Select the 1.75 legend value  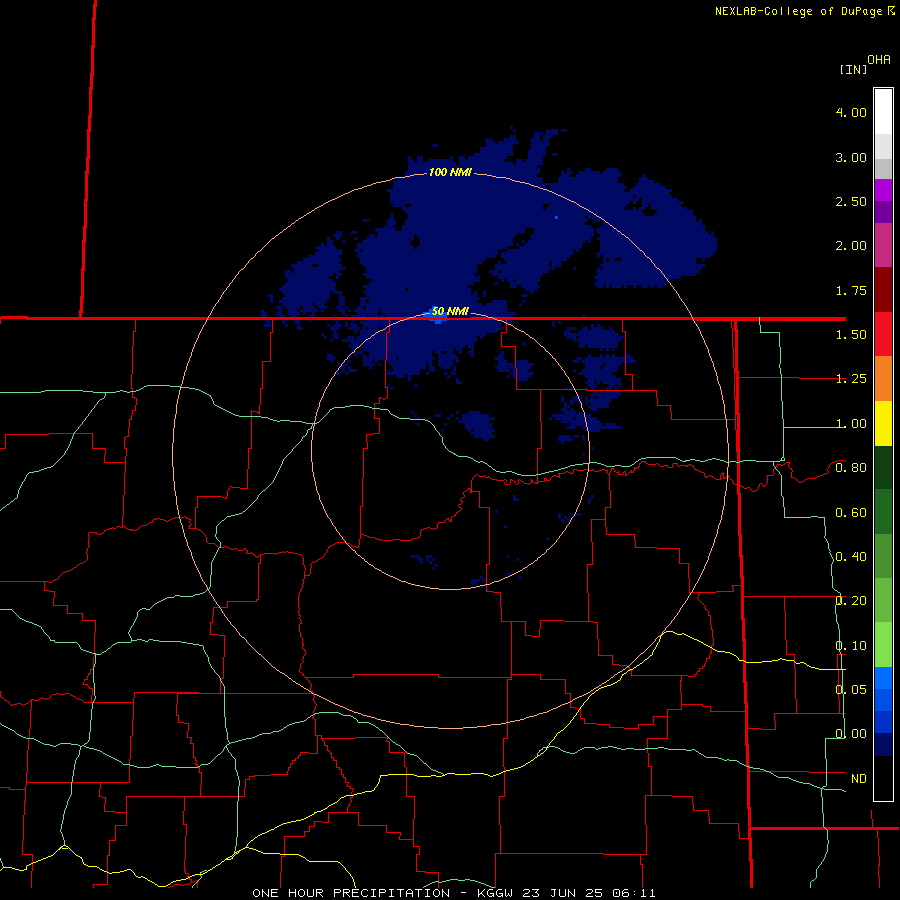[851, 290]
